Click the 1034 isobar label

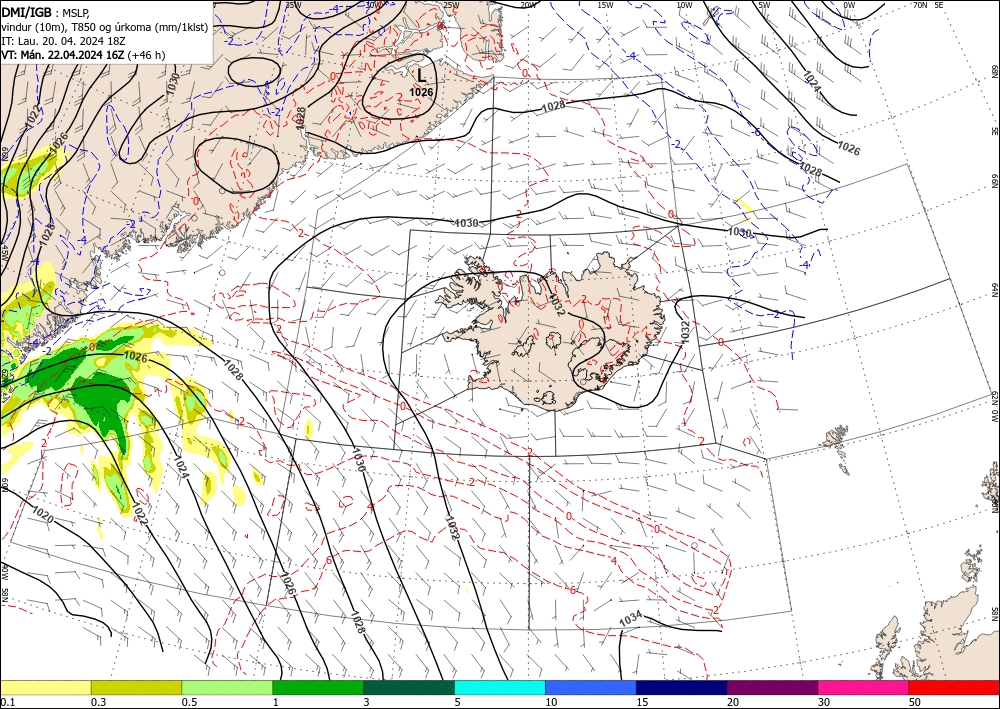click(x=631, y=619)
